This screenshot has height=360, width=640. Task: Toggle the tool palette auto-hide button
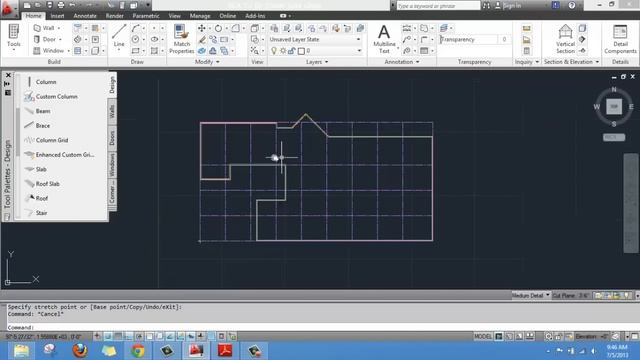point(7,84)
